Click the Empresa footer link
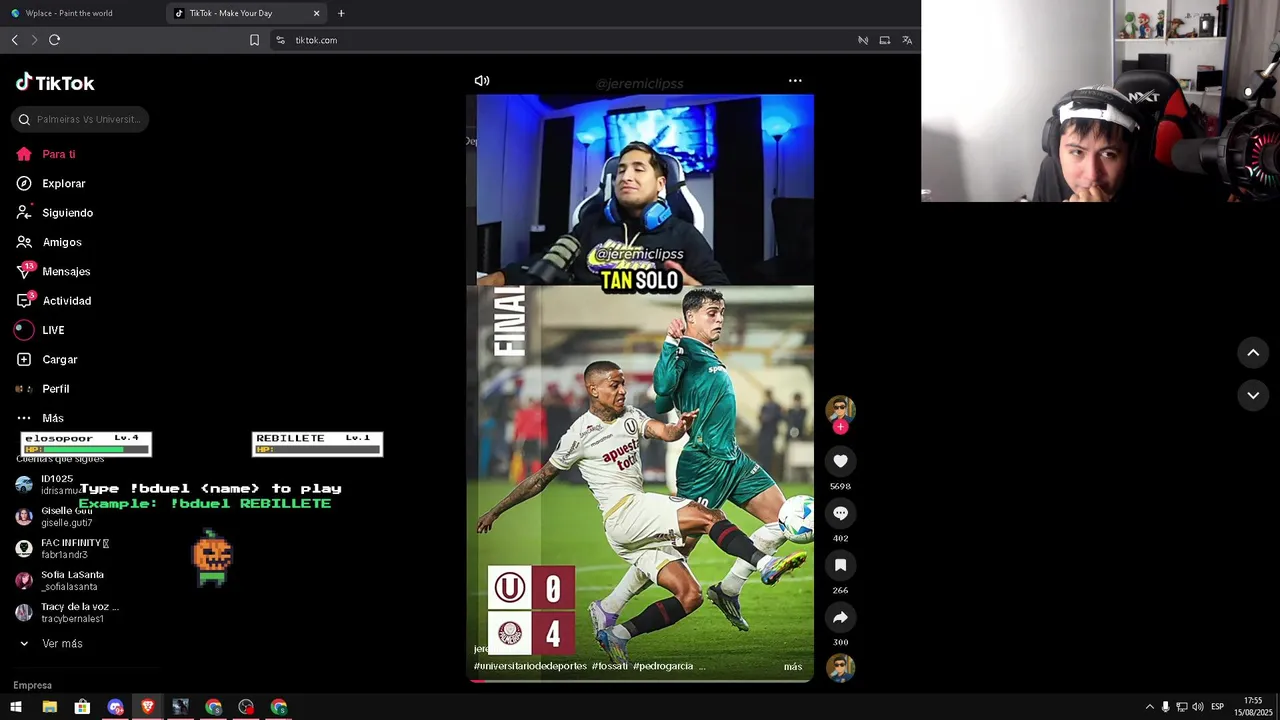Viewport: 1280px width, 720px height. point(32,685)
